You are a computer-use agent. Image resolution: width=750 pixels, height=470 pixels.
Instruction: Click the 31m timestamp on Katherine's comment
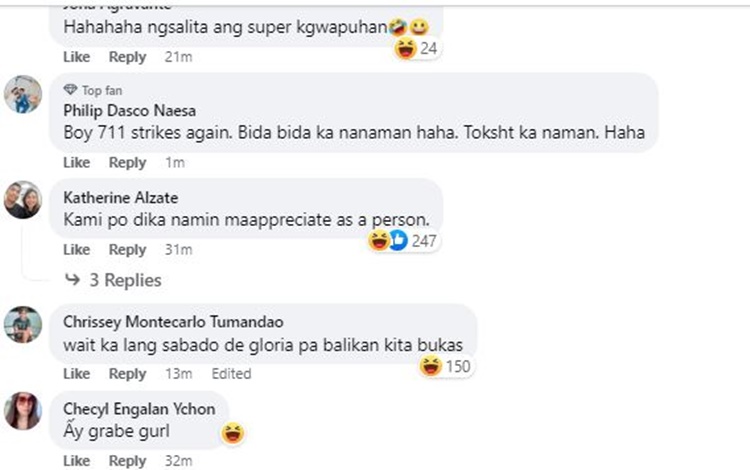point(178,249)
